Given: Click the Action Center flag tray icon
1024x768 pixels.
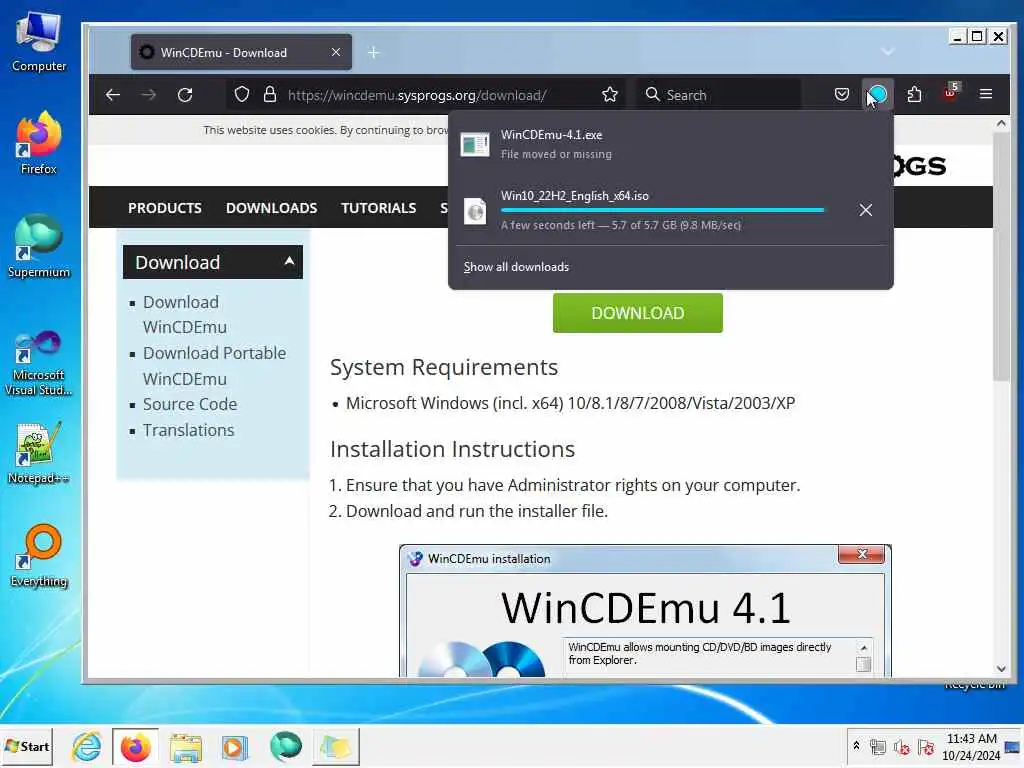Looking at the screenshot, I should click(926, 746).
